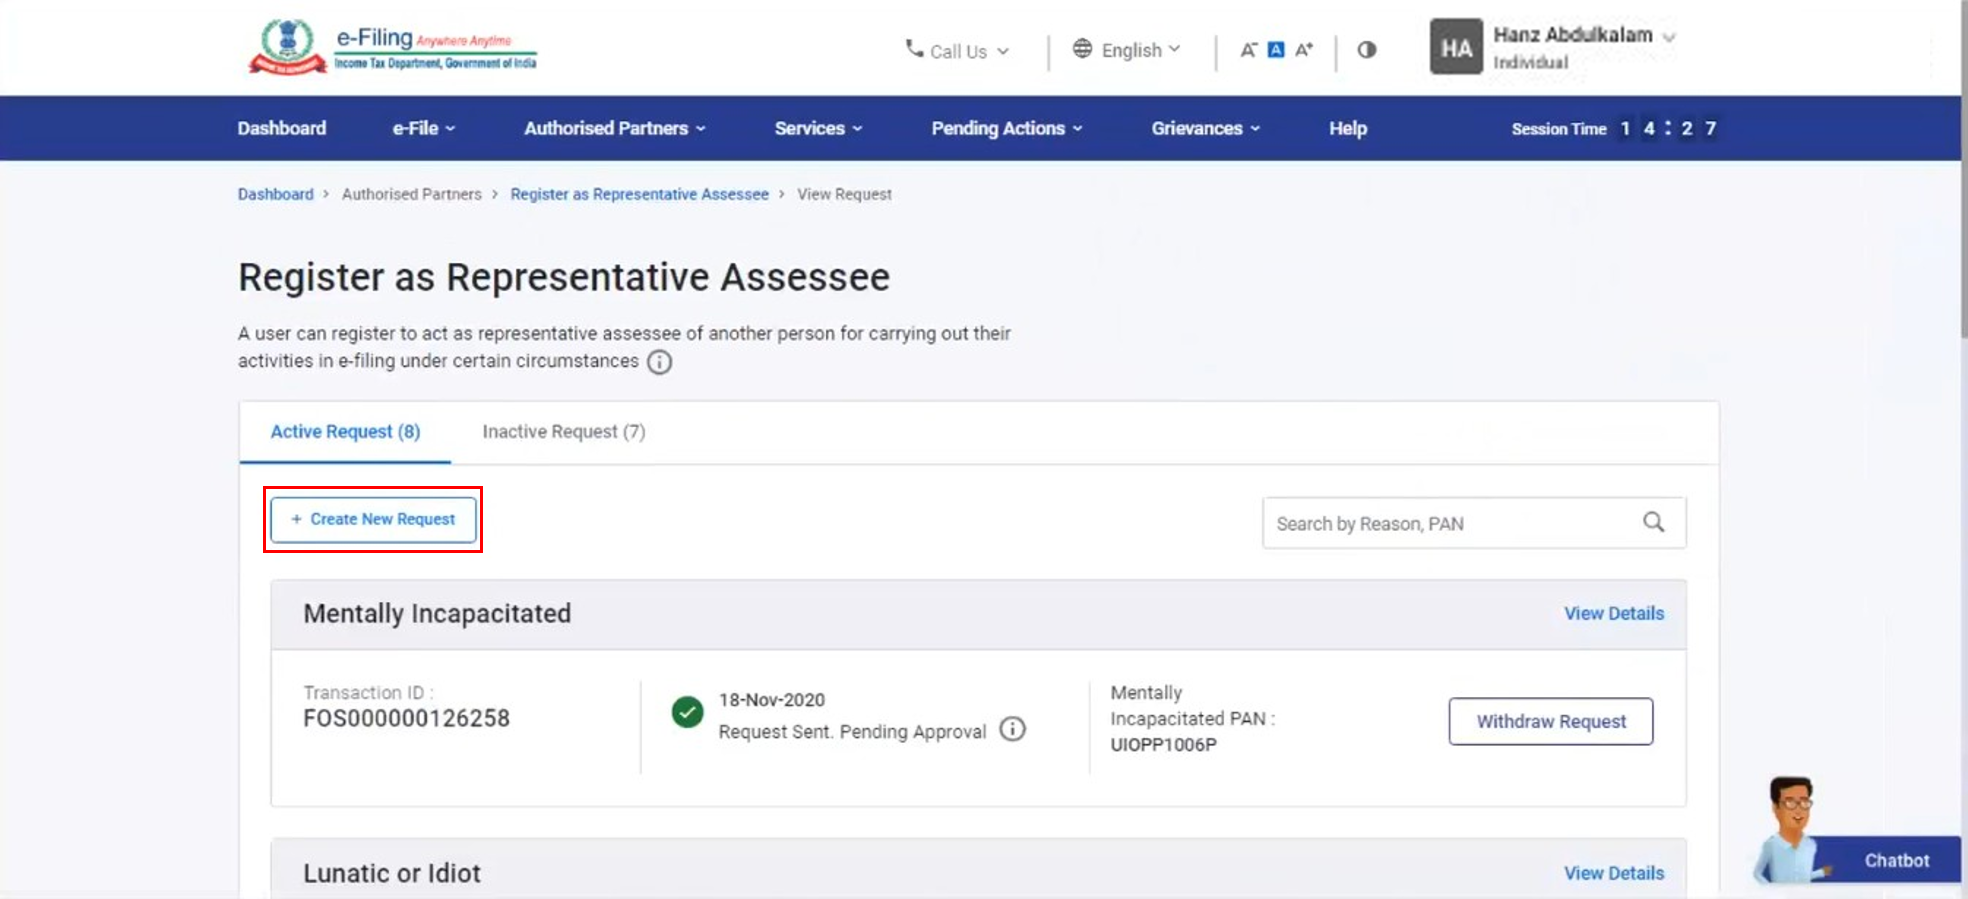Click the info icon beside page description
The height and width of the screenshot is (899, 1968).
pos(659,362)
